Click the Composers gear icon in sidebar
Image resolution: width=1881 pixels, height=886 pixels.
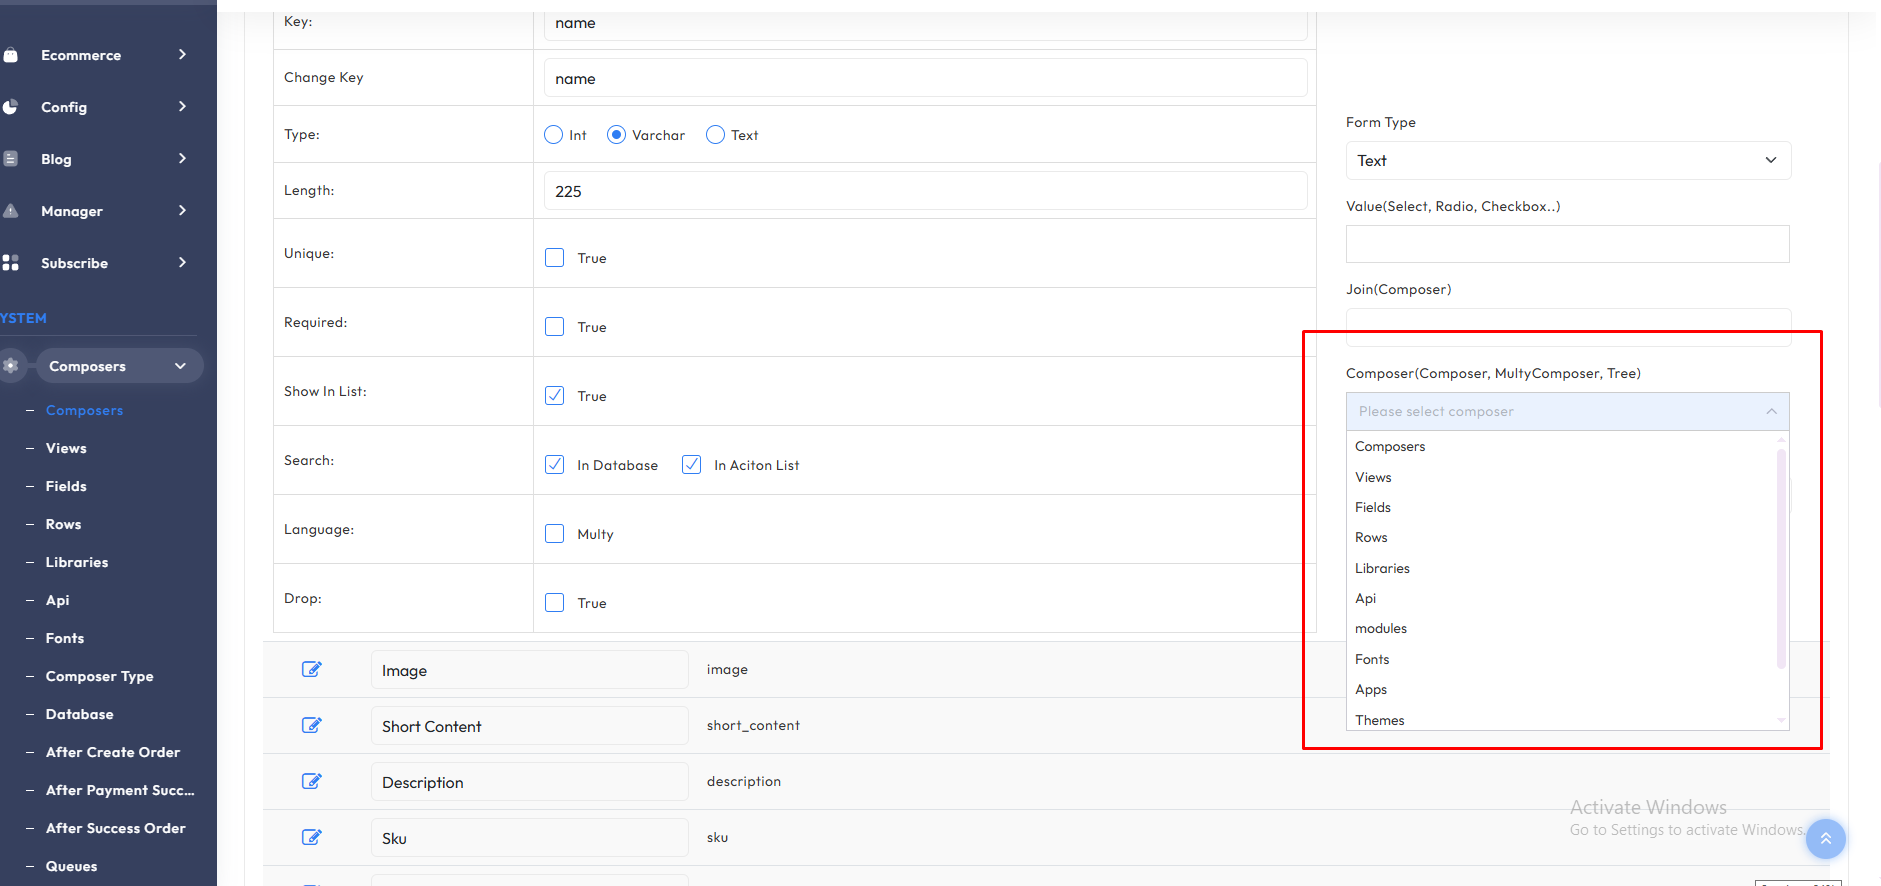click(11, 366)
